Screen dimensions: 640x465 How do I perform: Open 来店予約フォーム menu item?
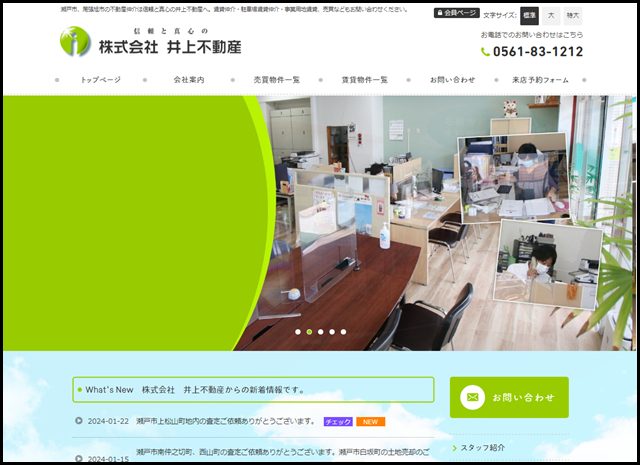click(540, 80)
